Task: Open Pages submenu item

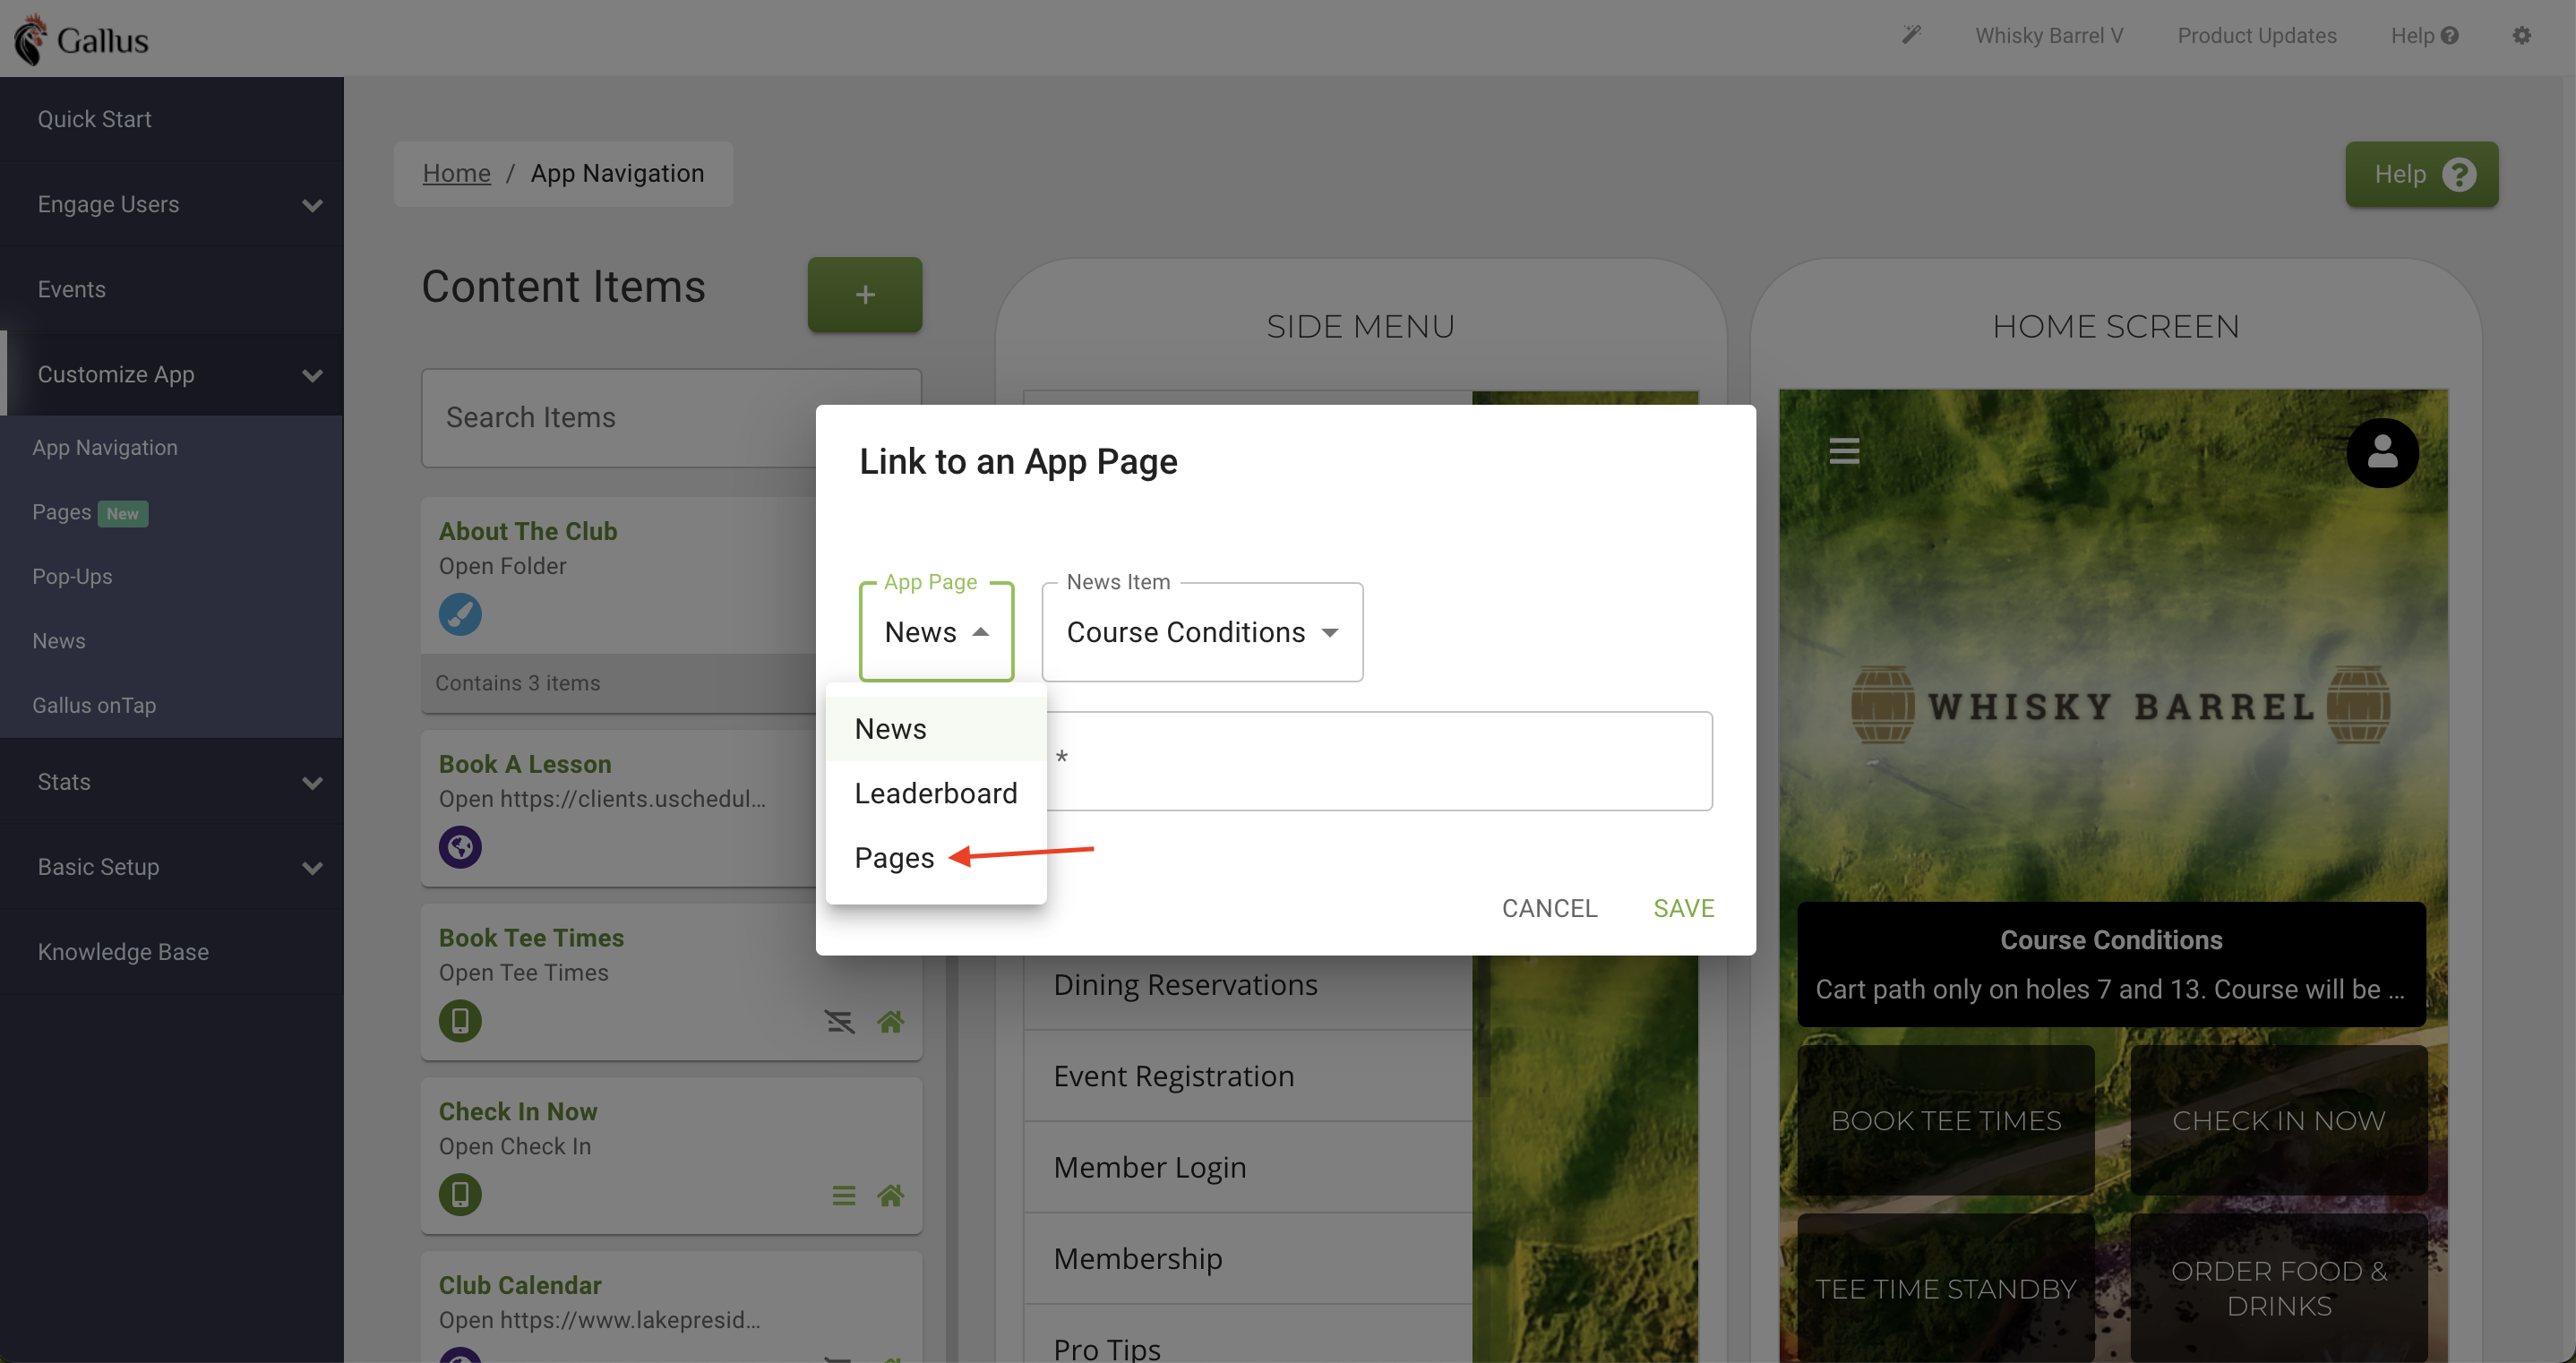Action: pos(172,512)
